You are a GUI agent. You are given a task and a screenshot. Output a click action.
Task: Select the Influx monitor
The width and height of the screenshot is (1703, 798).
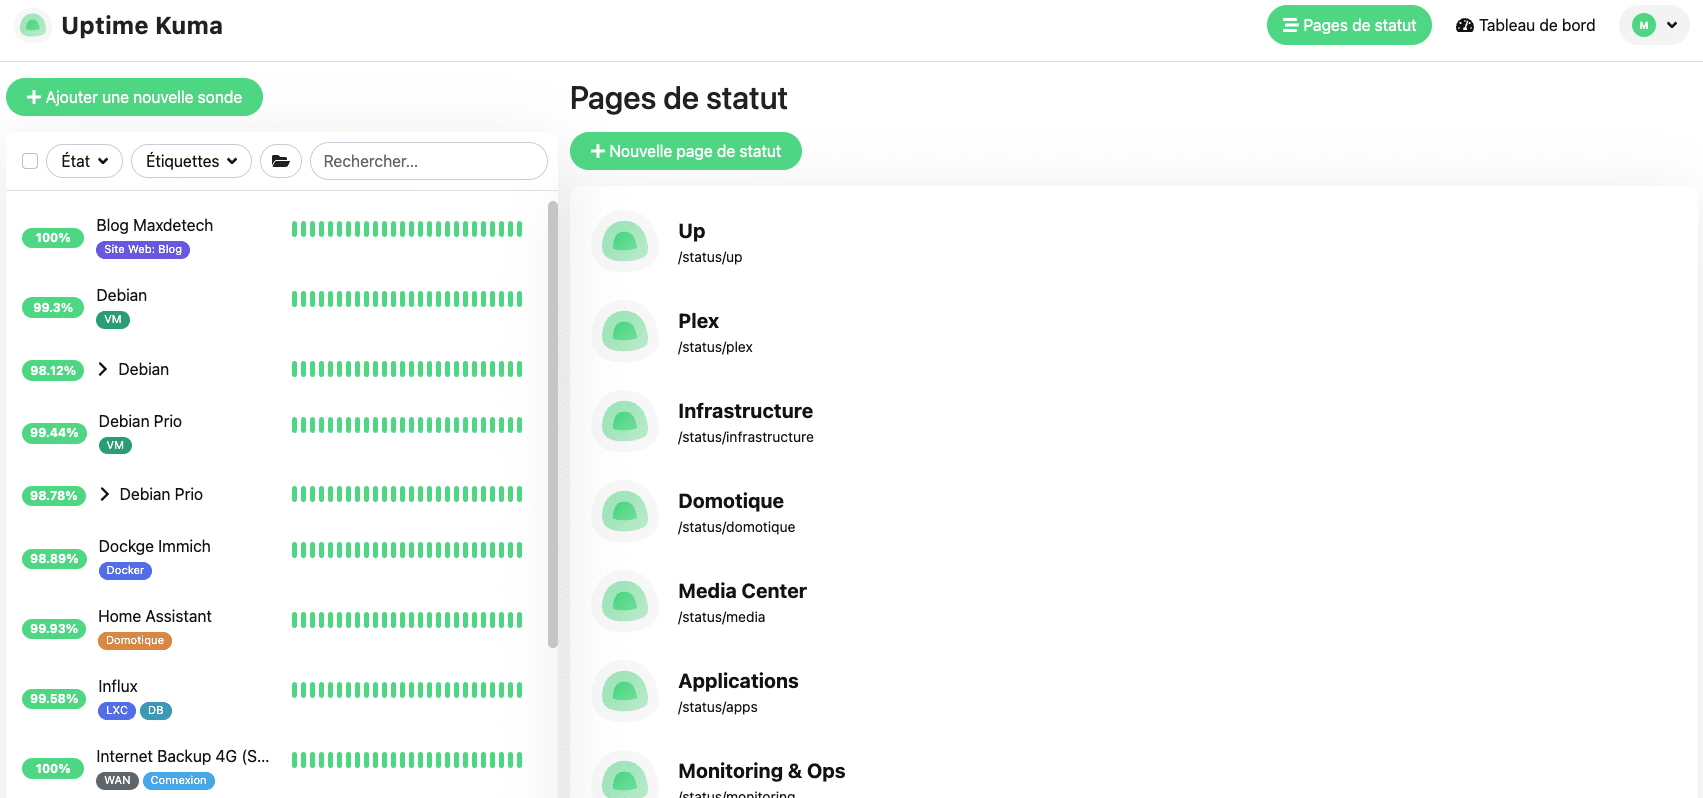(x=118, y=687)
